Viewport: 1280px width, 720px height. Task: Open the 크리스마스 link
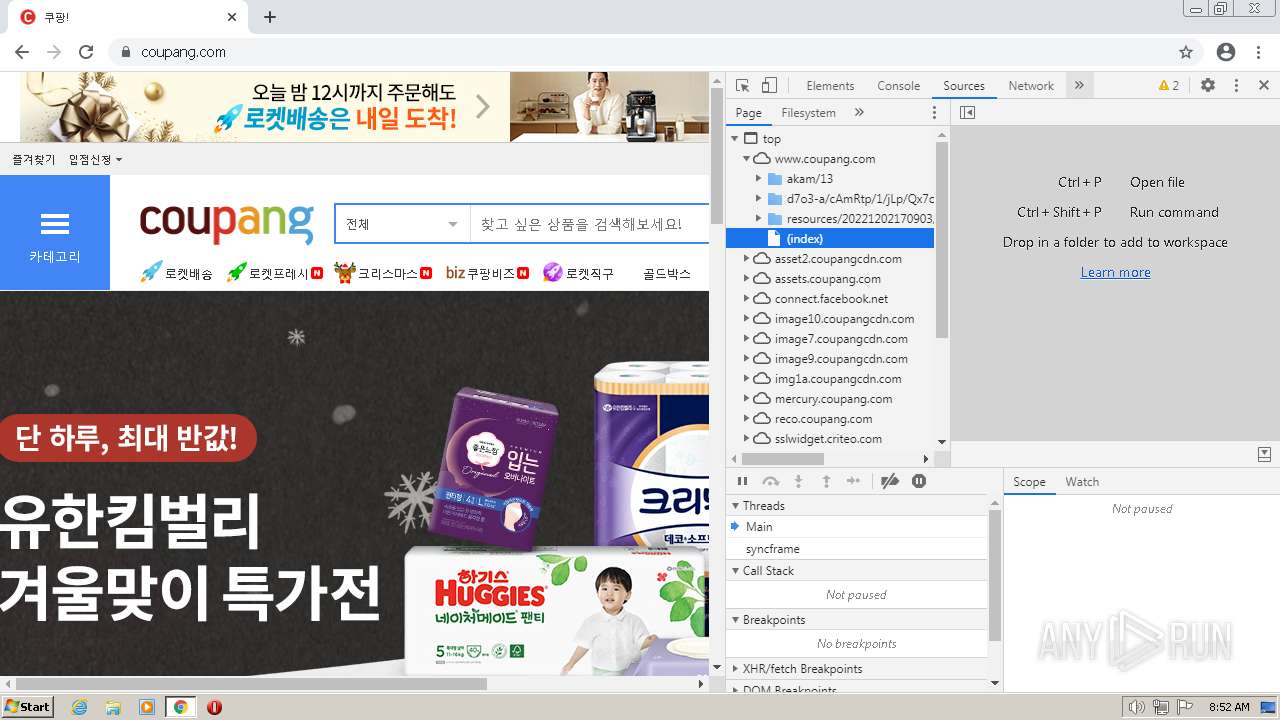click(x=383, y=272)
